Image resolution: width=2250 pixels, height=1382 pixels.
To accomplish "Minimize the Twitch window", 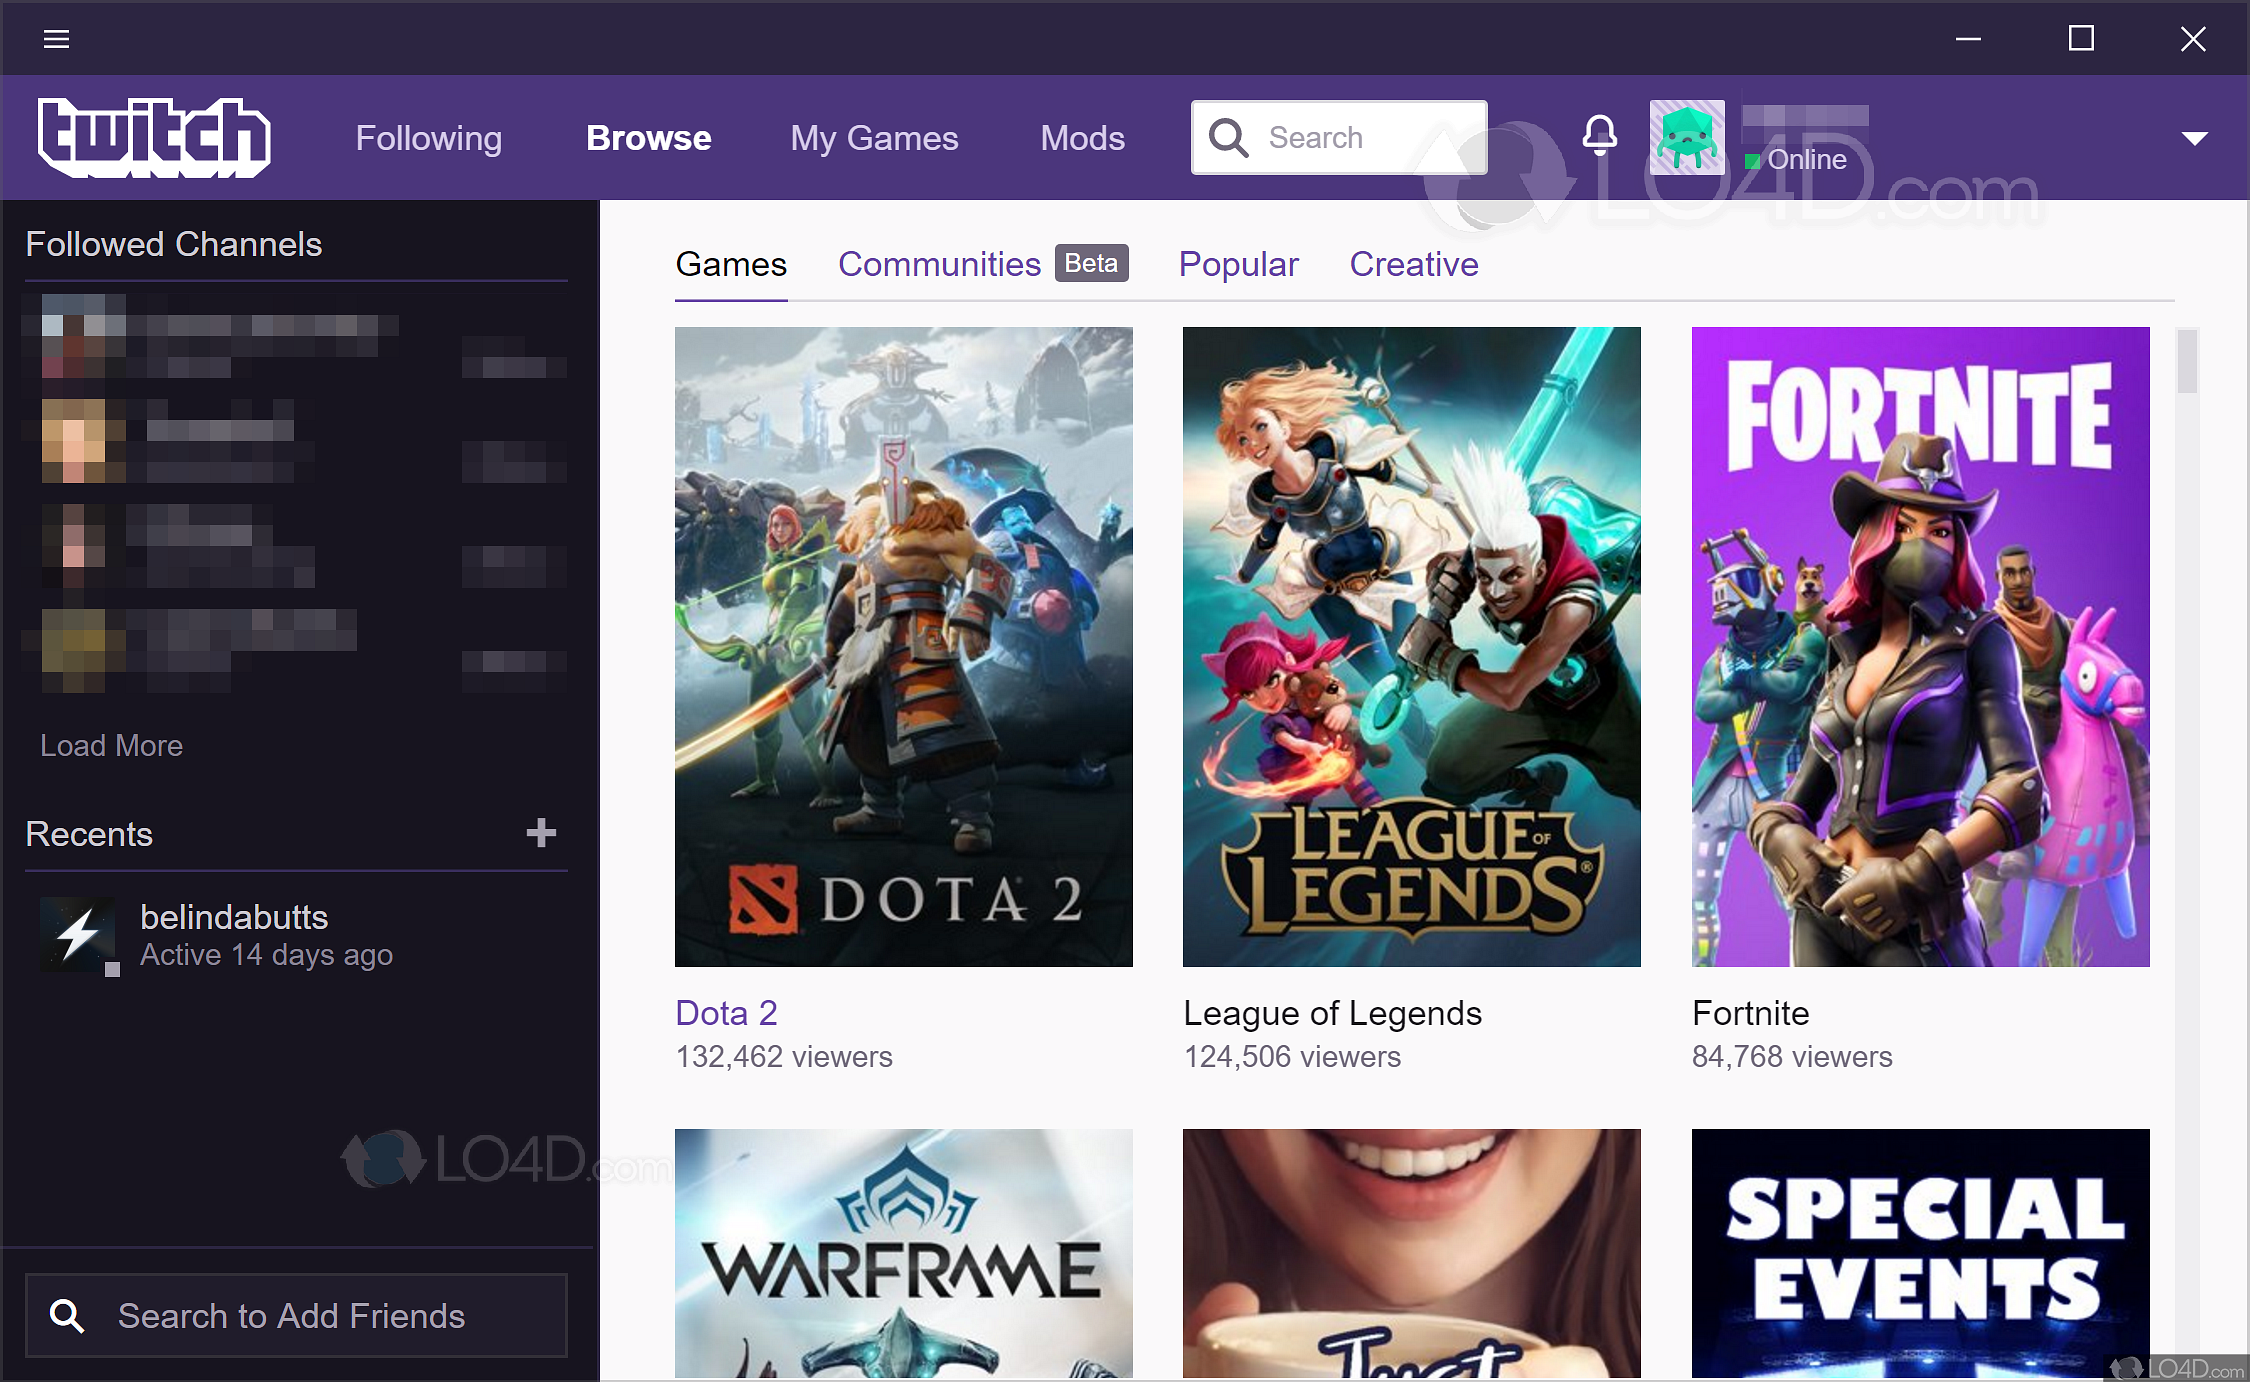I will point(1968,39).
